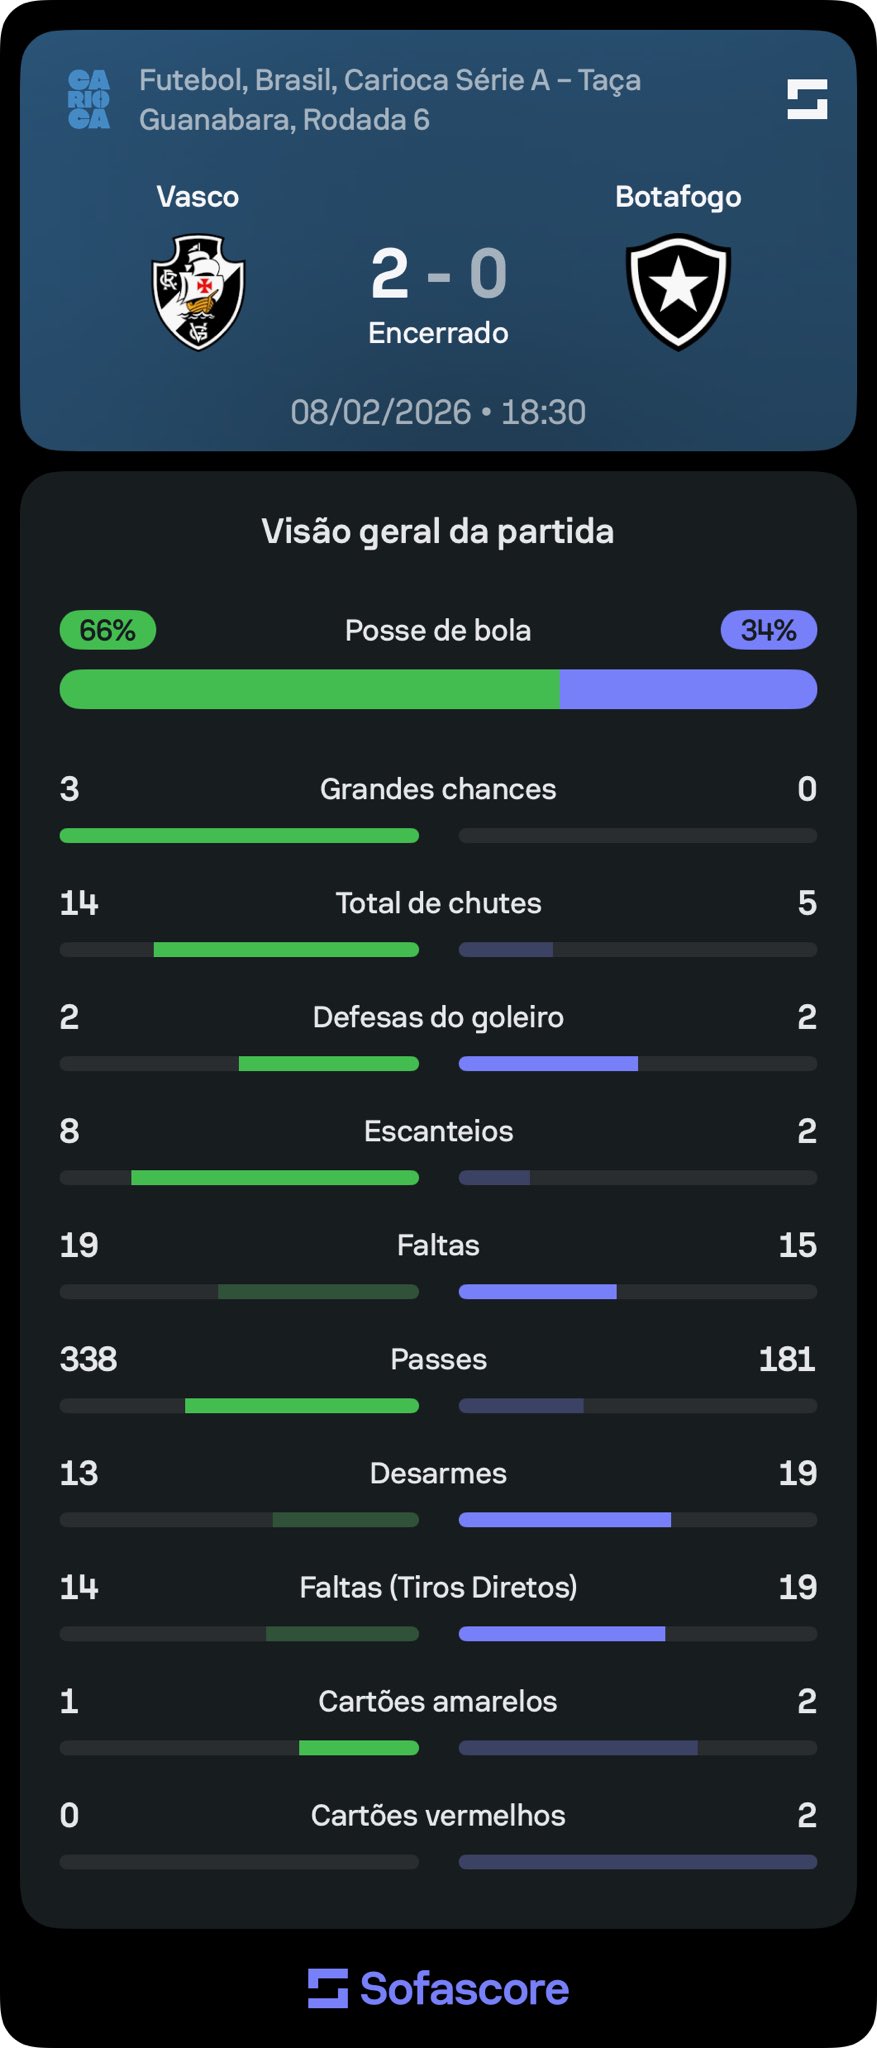The height and width of the screenshot is (2048, 877).
Task: Open the Vasco team name
Action: 198,196
